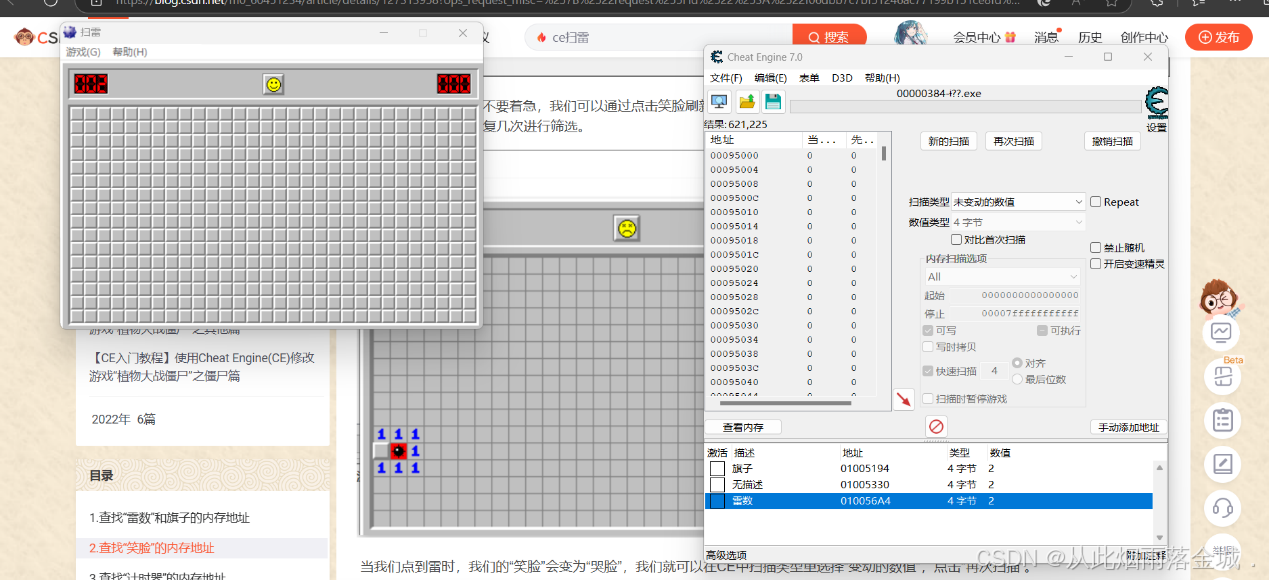Viewport: 1269px width, 580px height.
Task: Click 手动添加地址 button
Action: (x=1128, y=427)
